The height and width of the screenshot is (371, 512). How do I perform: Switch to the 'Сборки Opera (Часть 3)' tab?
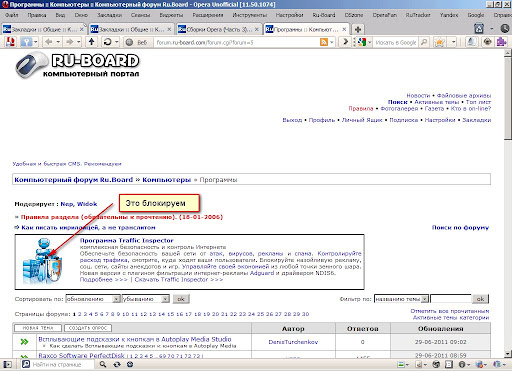tap(219, 29)
